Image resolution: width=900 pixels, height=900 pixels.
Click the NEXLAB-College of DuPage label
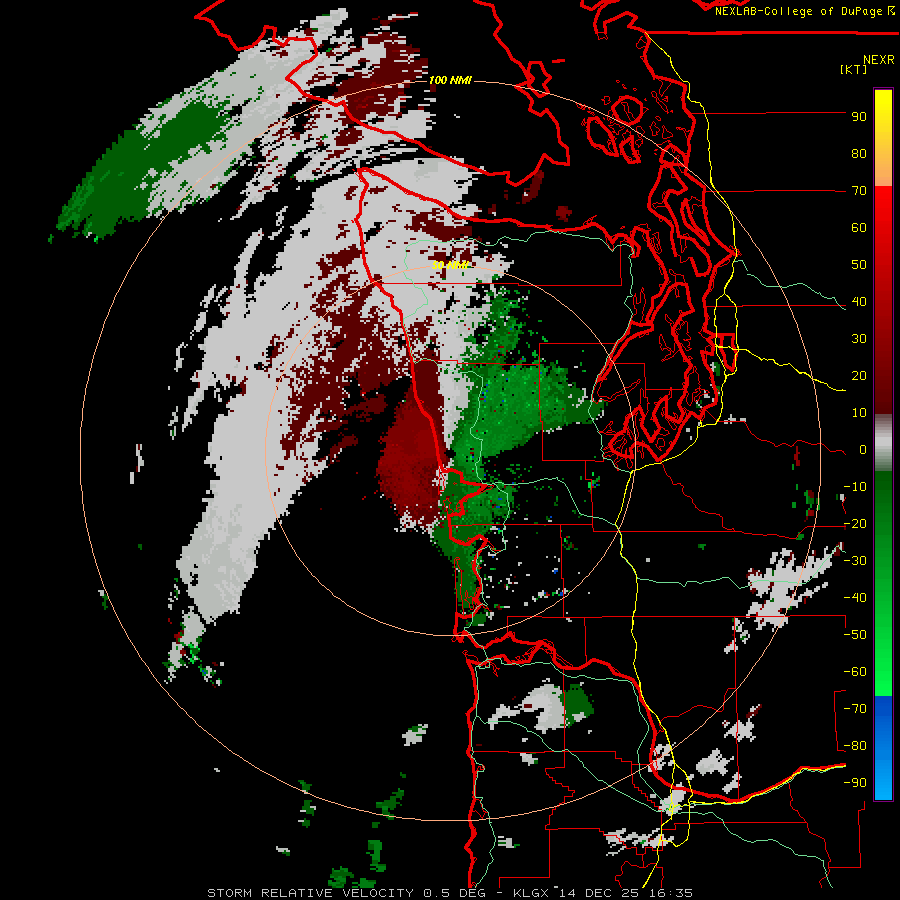[798, 11]
